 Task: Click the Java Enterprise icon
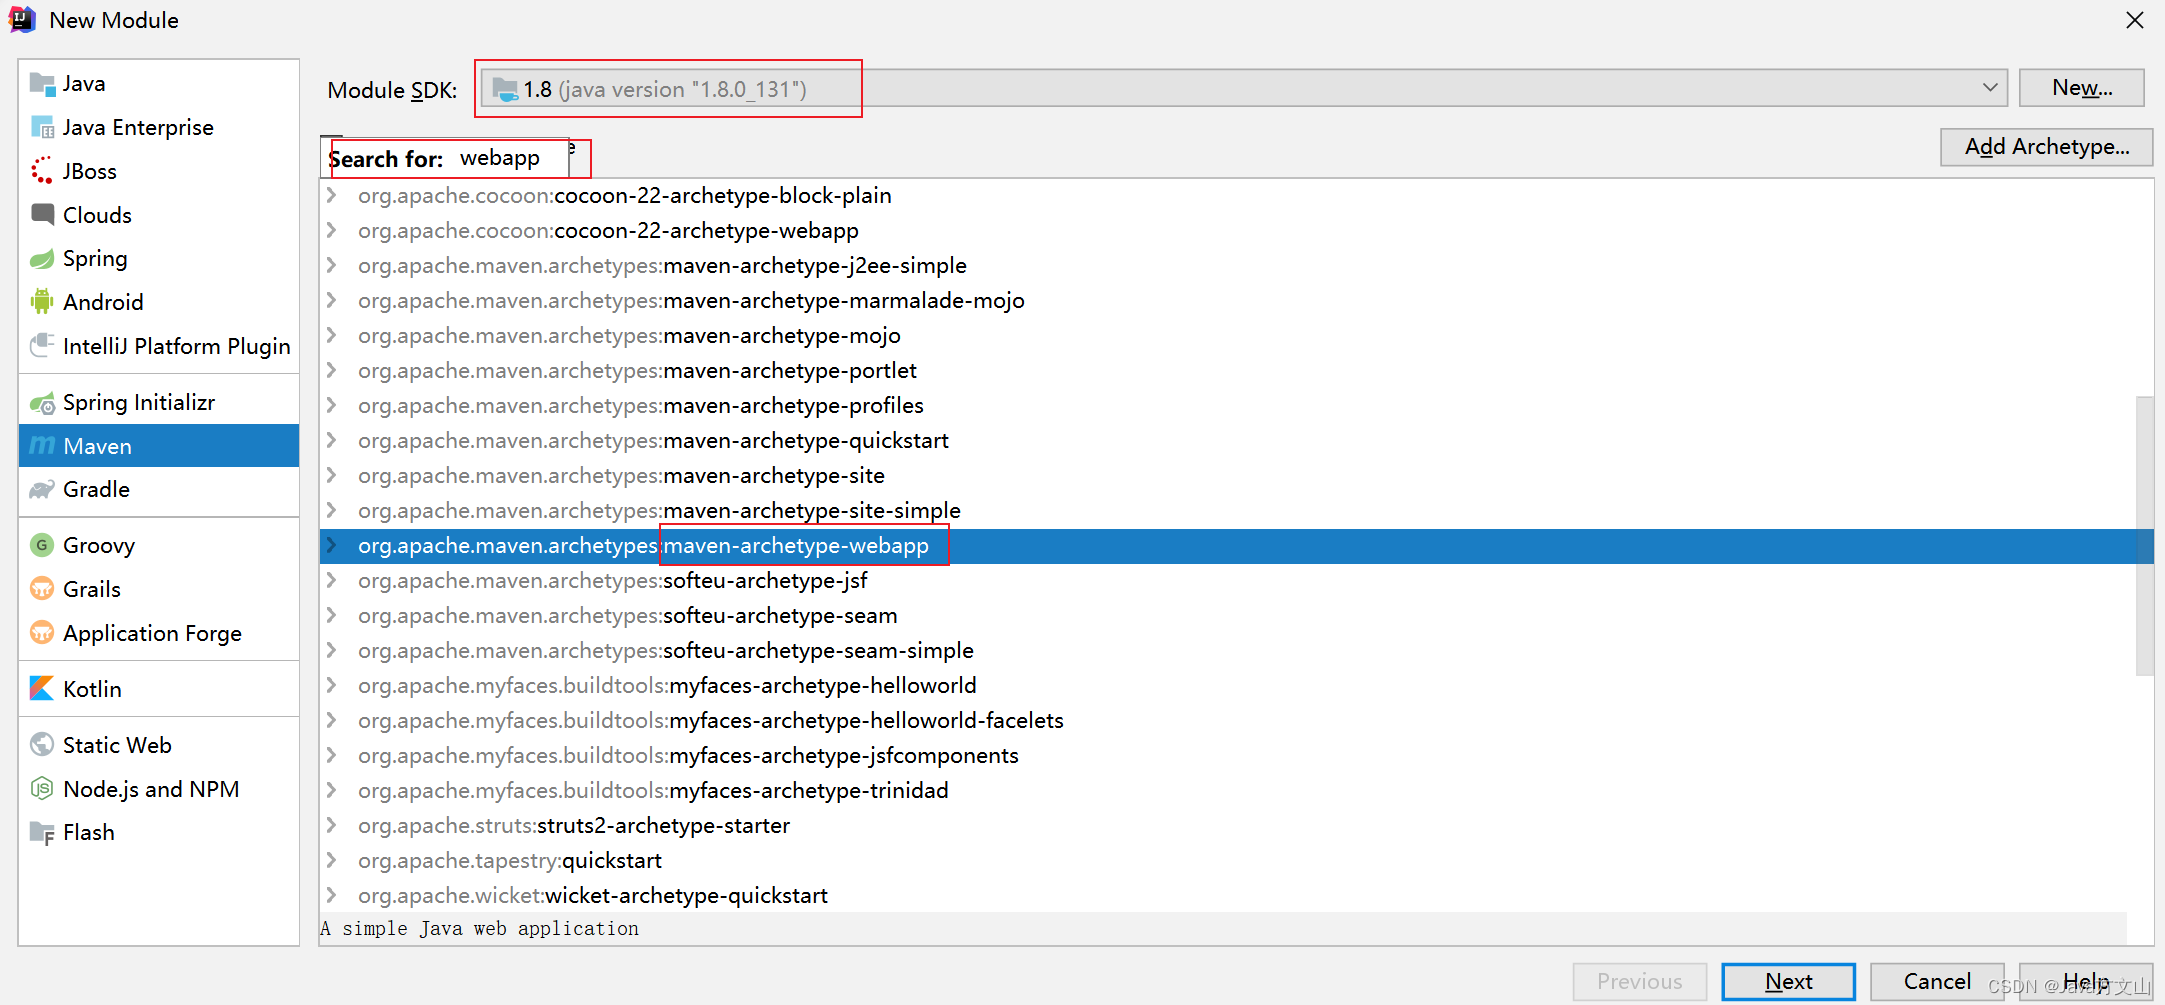pos(42,127)
